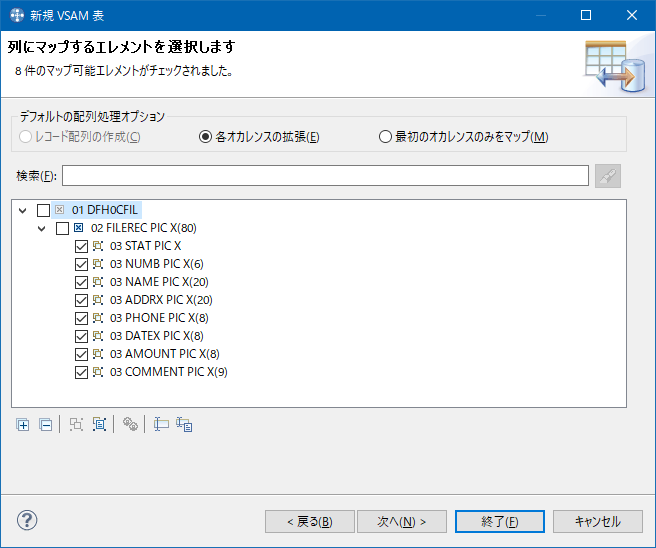Click the element icon beside 03 ADDRX
Screen dimensions: 656x548
[x=98, y=300]
